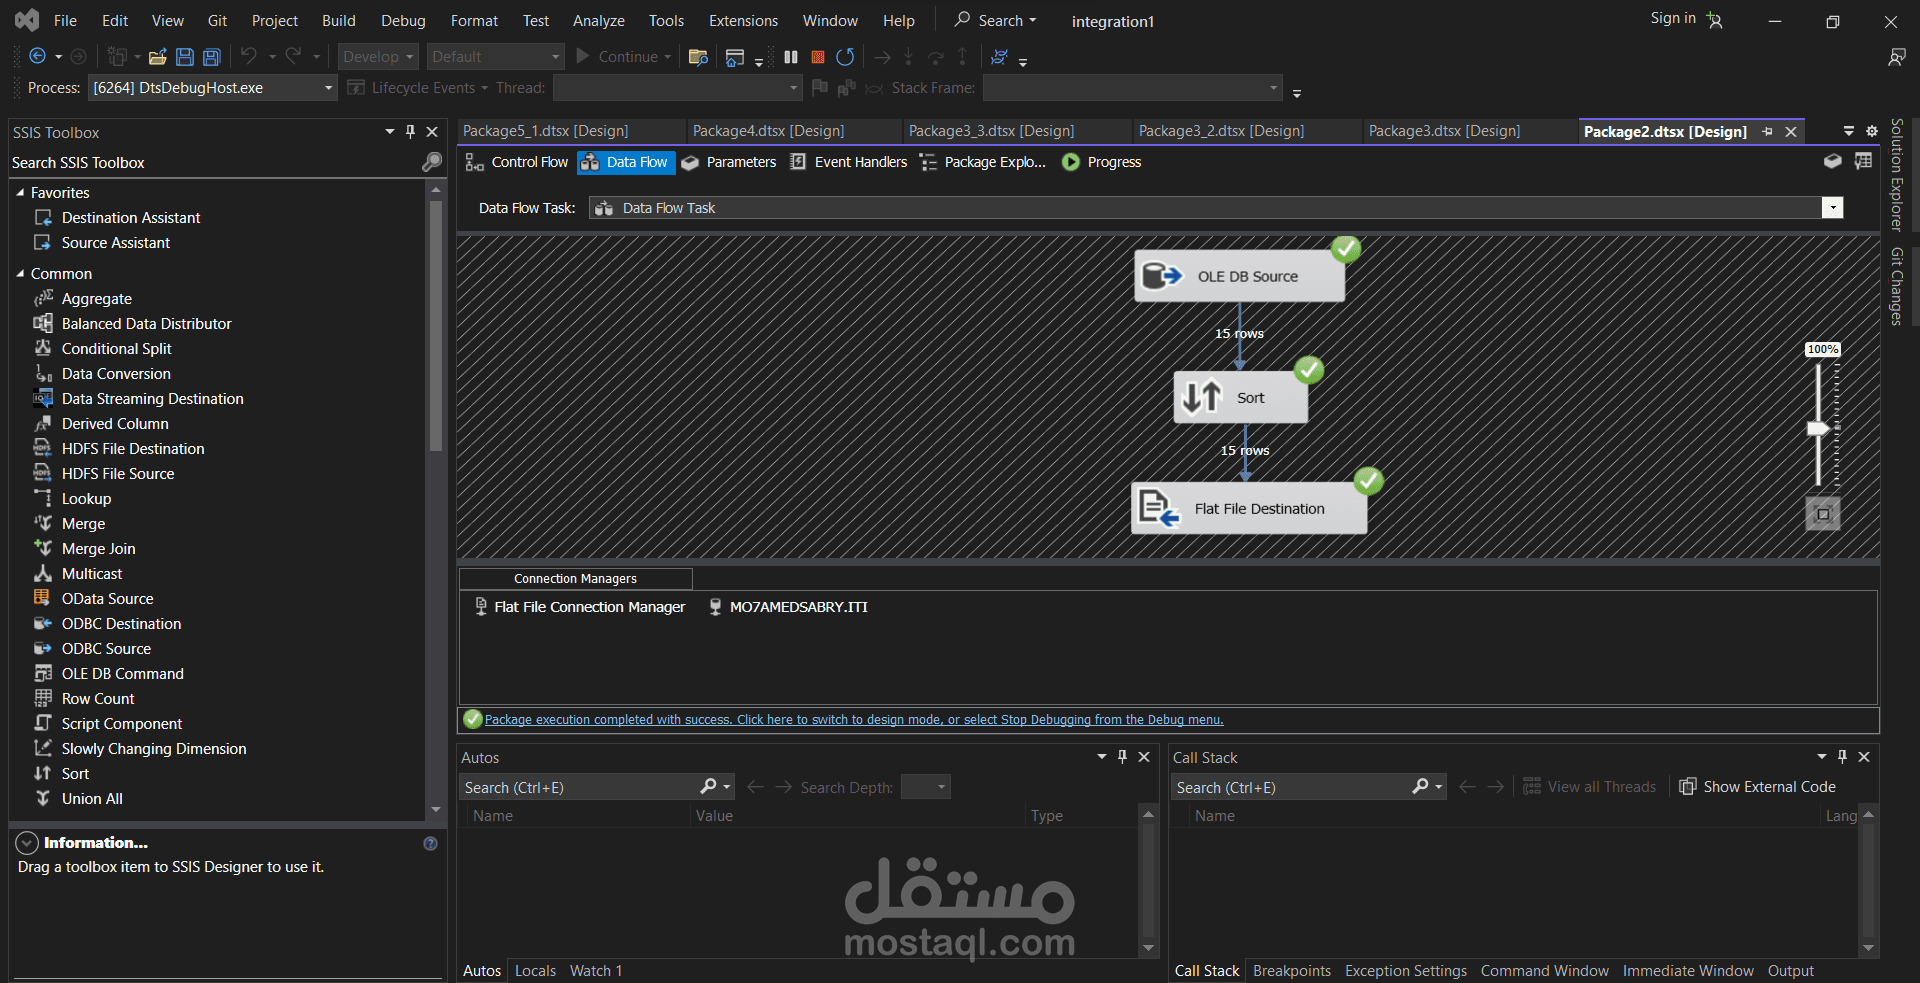Open the Solution Explorer side tab
The width and height of the screenshot is (1920, 983).
(1897, 175)
